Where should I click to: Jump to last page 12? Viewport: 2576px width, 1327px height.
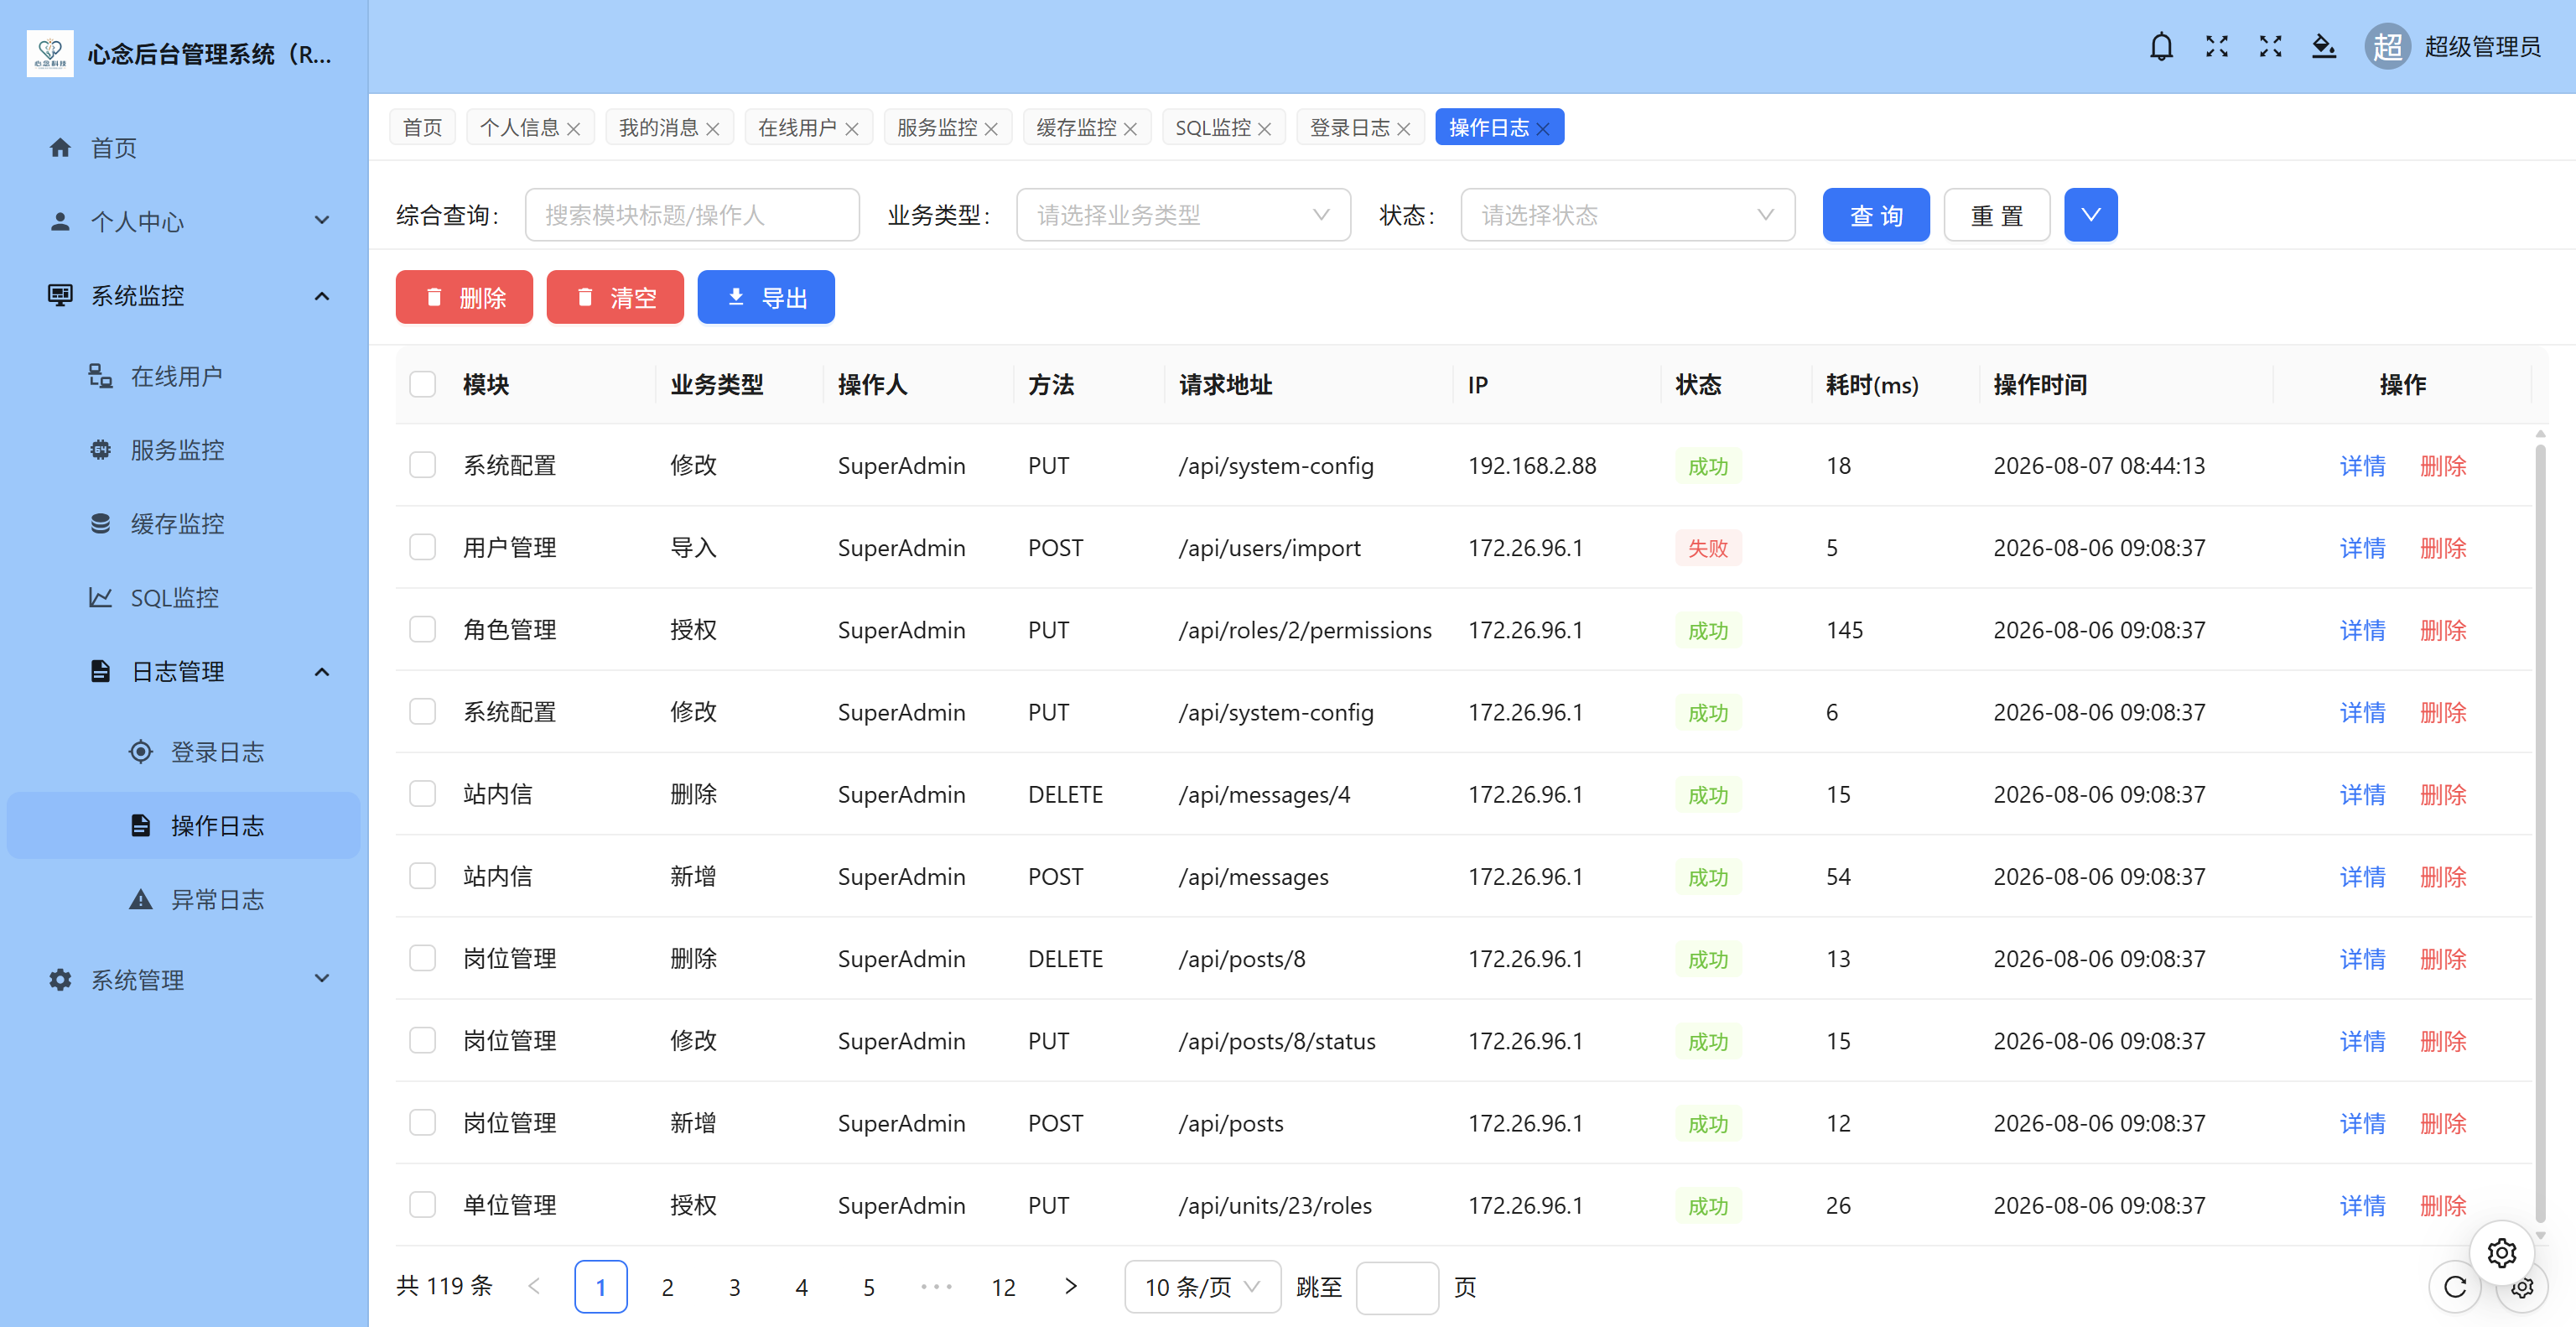click(1004, 1287)
